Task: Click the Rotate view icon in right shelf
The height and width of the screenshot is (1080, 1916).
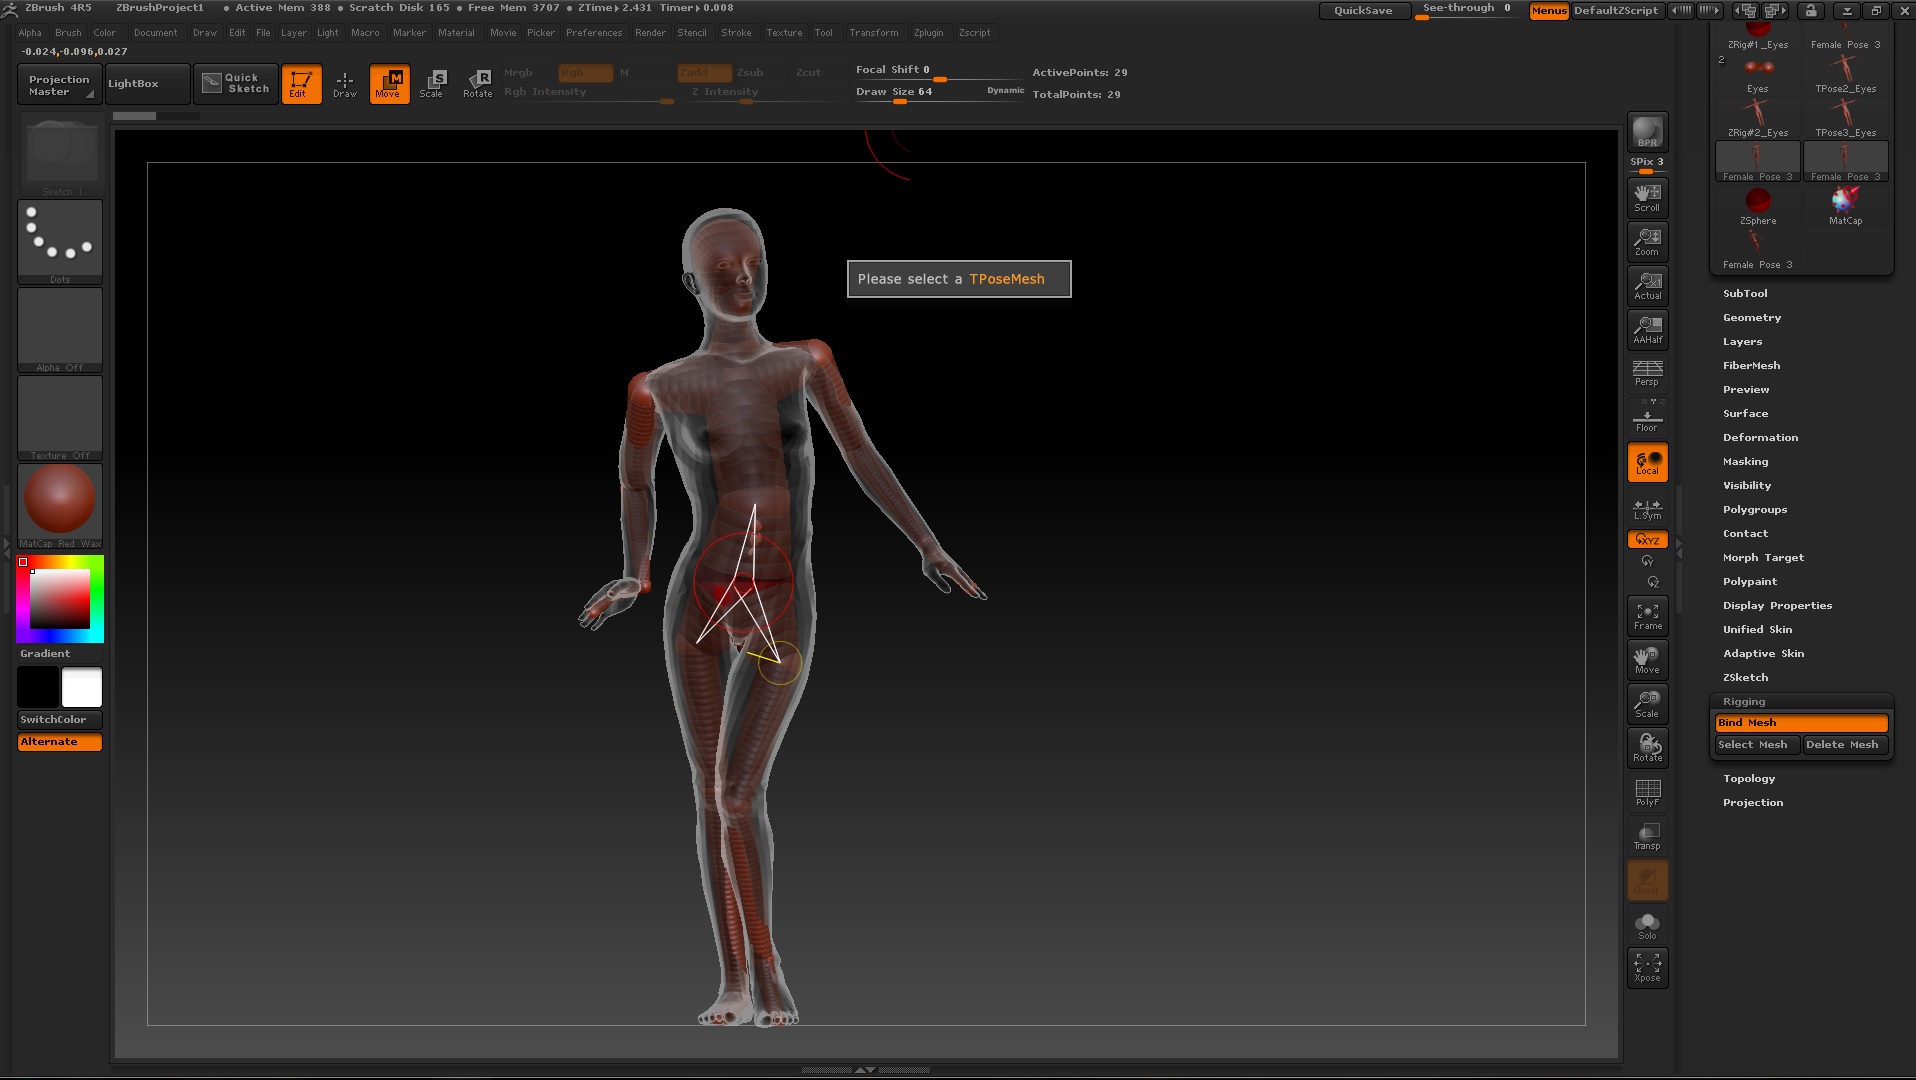Action: 1647,748
